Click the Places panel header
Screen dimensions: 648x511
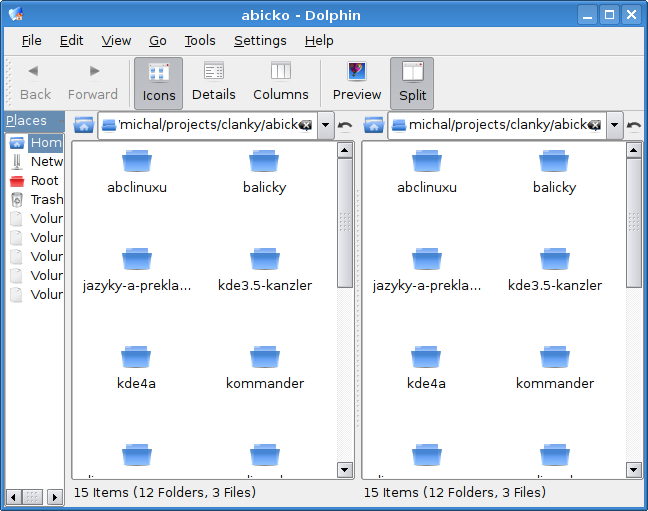point(34,121)
